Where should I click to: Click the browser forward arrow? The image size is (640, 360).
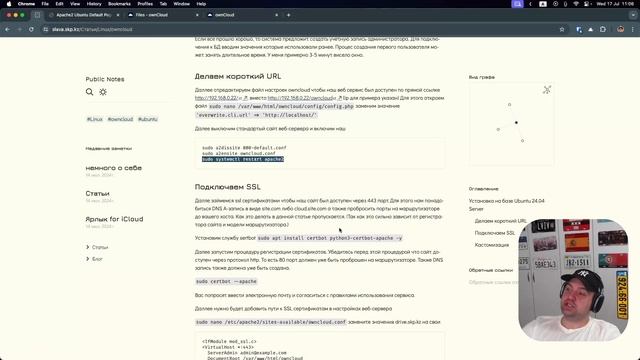19,29
